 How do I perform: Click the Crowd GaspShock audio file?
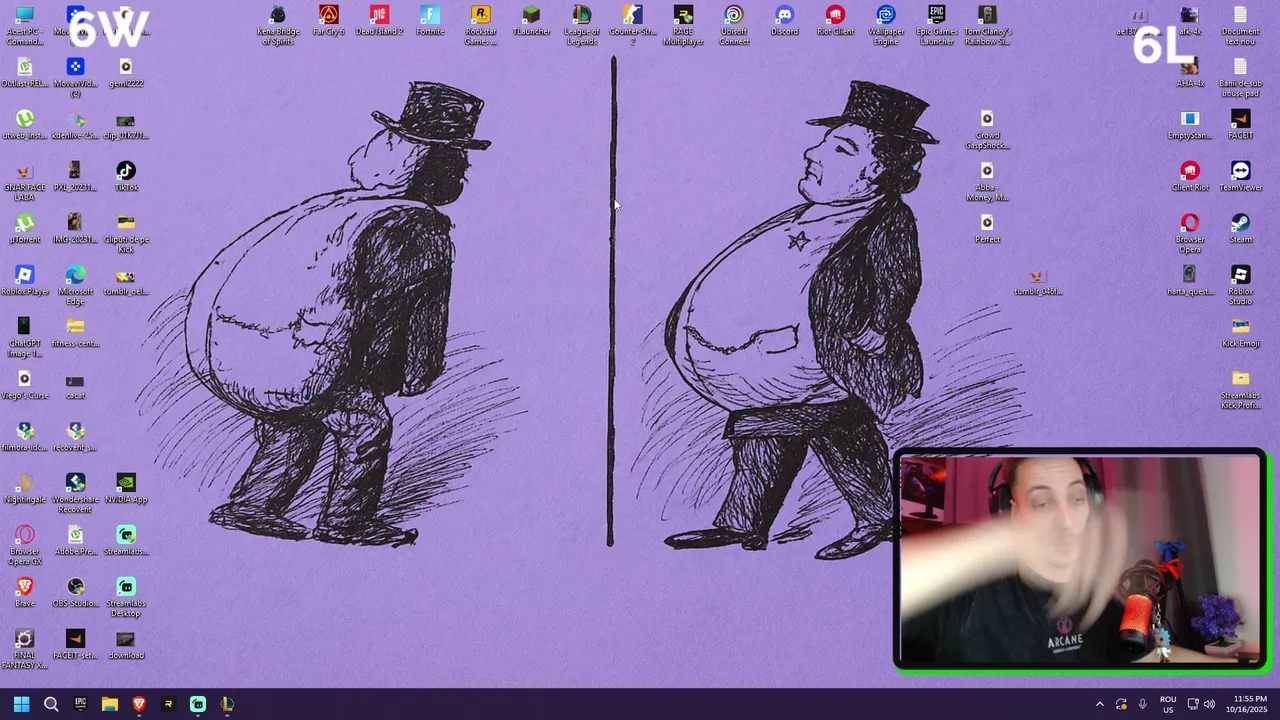(x=987, y=129)
